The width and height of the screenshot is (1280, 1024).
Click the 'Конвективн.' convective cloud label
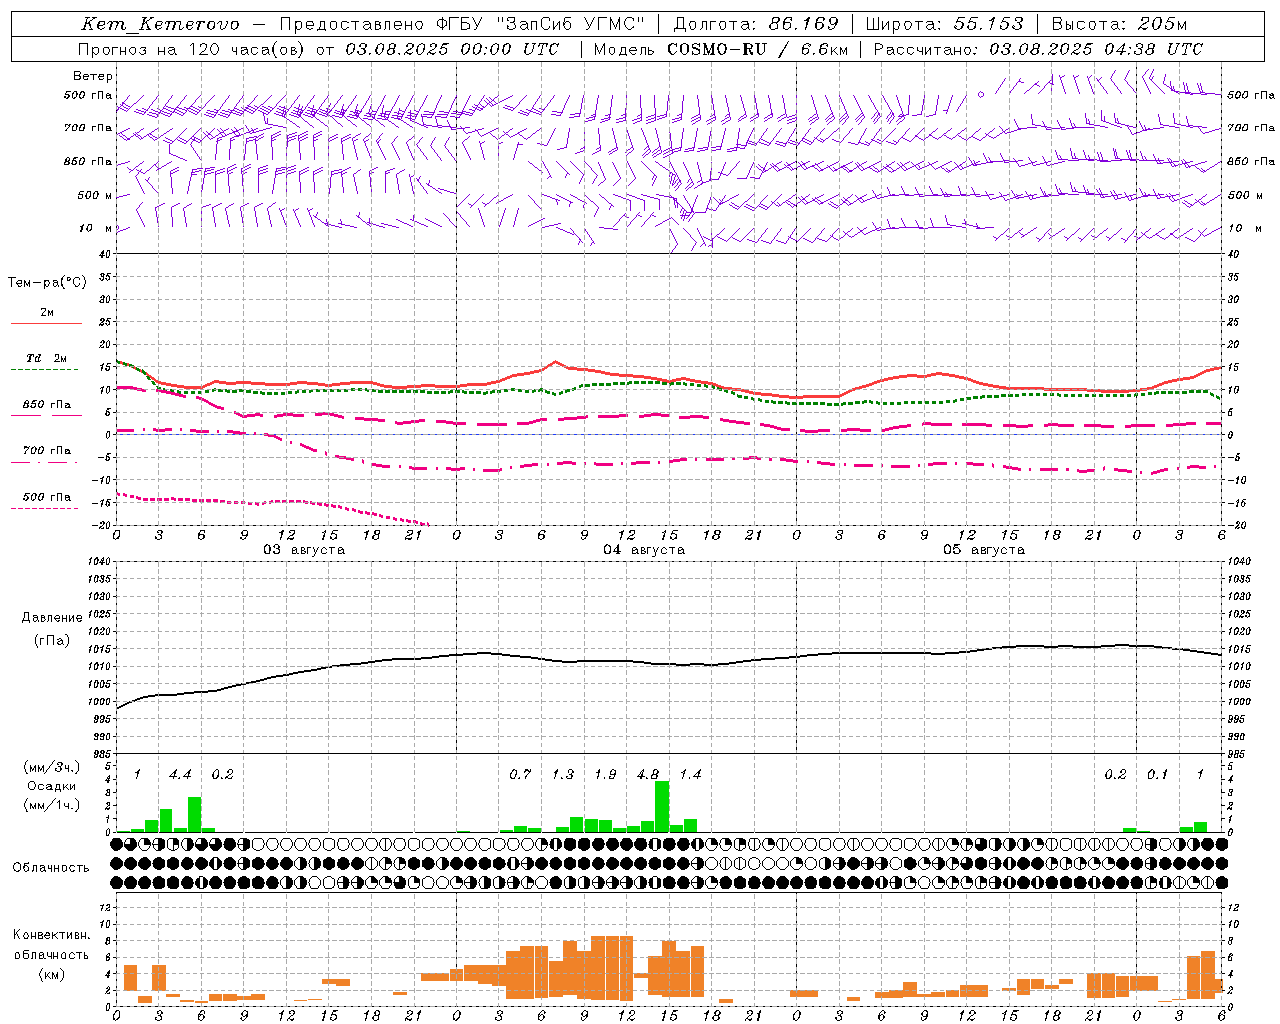[52, 935]
